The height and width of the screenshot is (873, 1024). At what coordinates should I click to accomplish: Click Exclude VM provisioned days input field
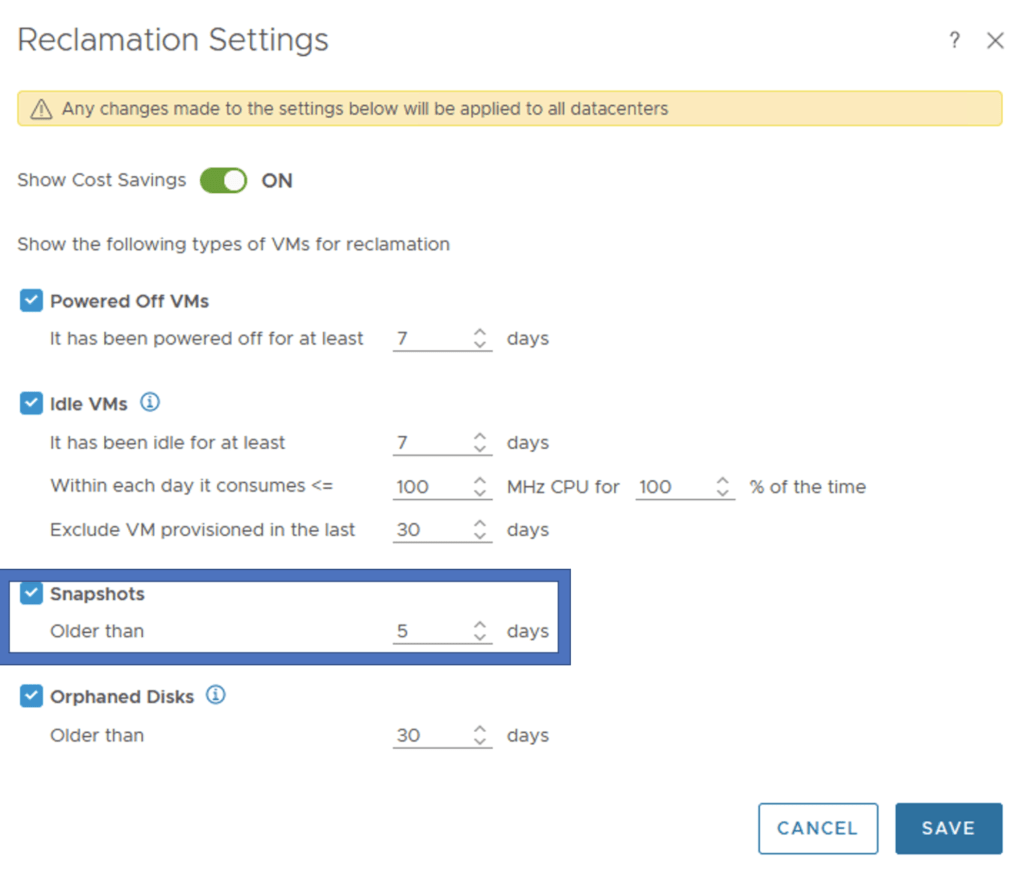[x=430, y=530]
